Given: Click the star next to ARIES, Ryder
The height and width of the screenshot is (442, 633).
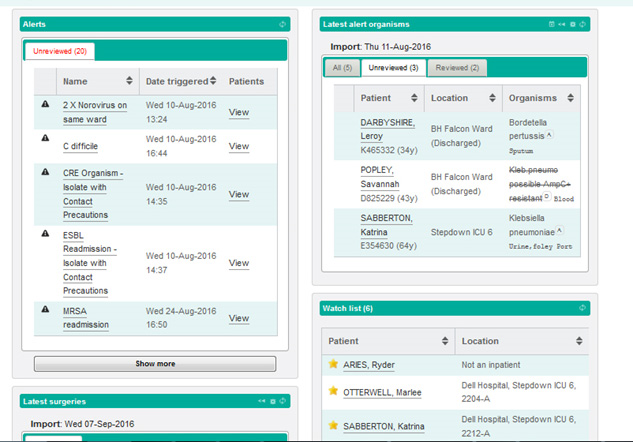Looking at the screenshot, I should [334, 364].
